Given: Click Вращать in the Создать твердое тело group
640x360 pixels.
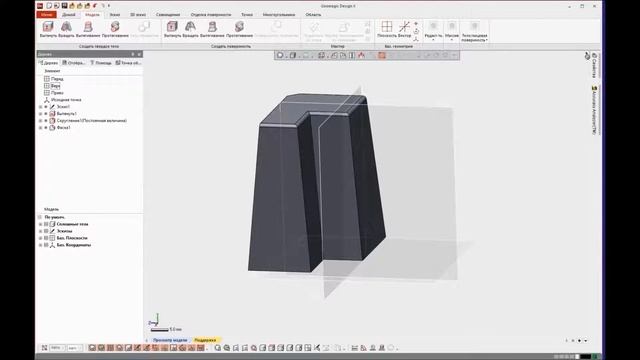Looking at the screenshot, I should coord(66,30).
